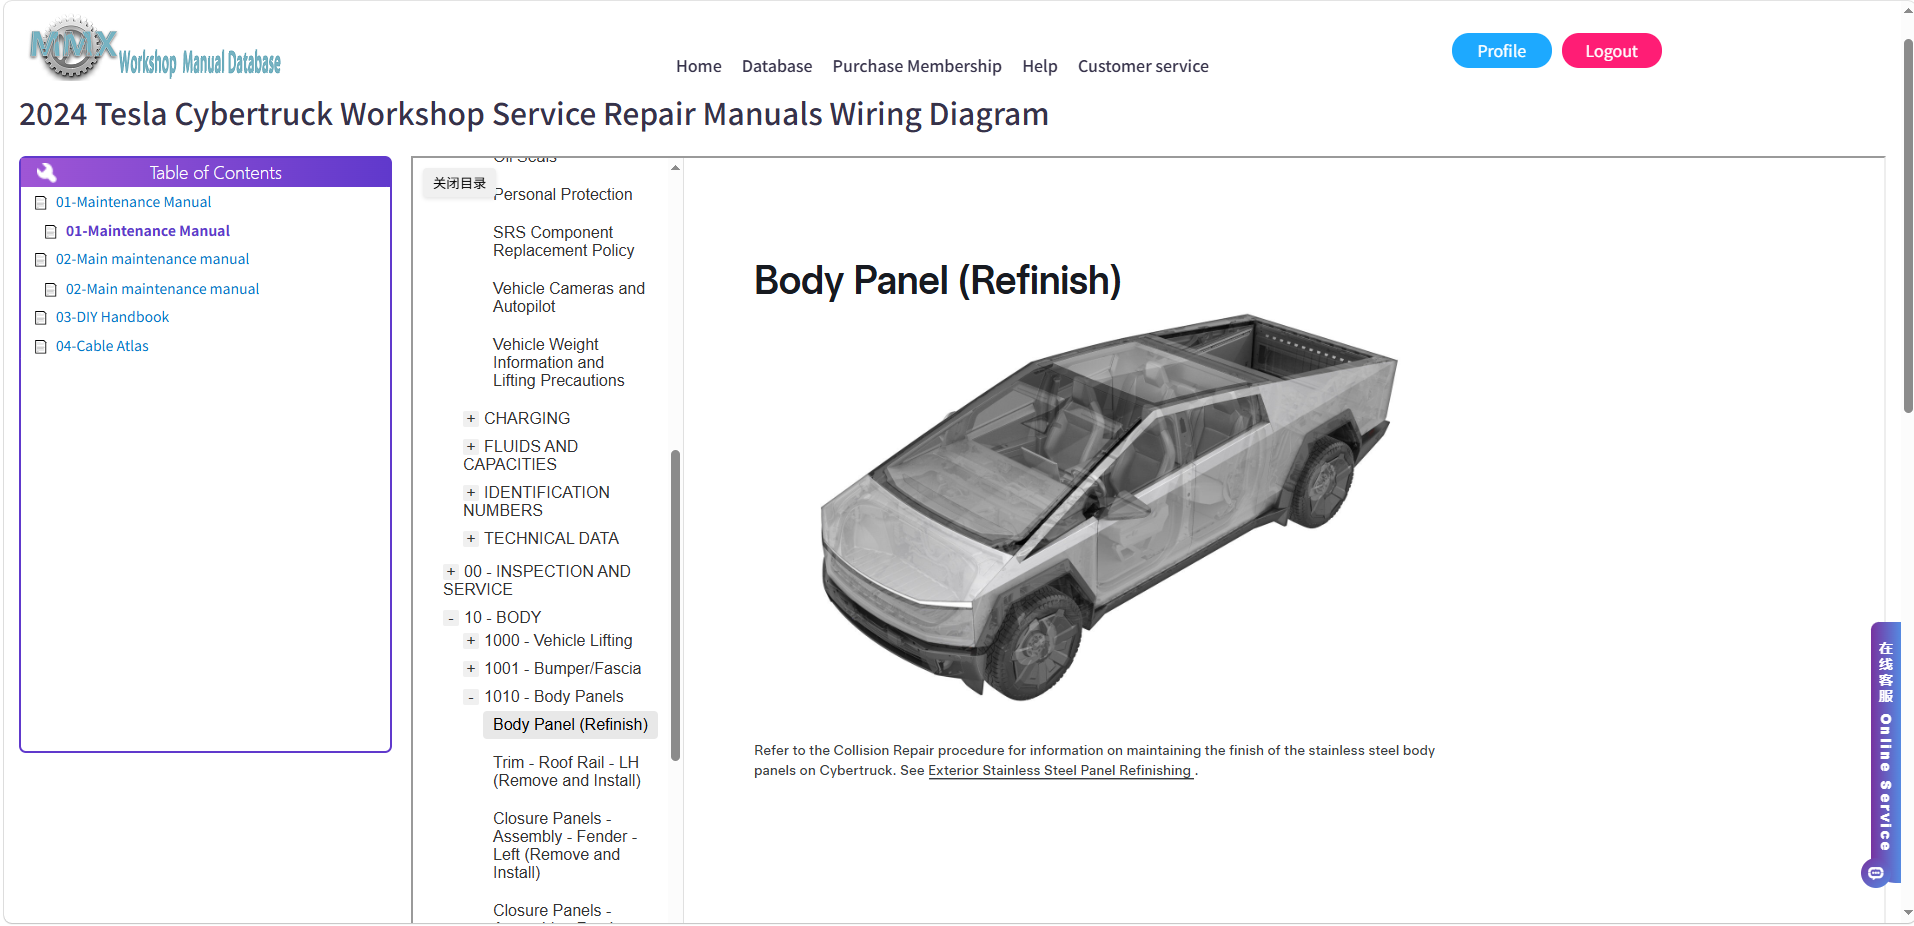The image size is (1914, 926).
Task: Click the document icon beside first 02-Main maintenance manual
Action: [41, 260]
